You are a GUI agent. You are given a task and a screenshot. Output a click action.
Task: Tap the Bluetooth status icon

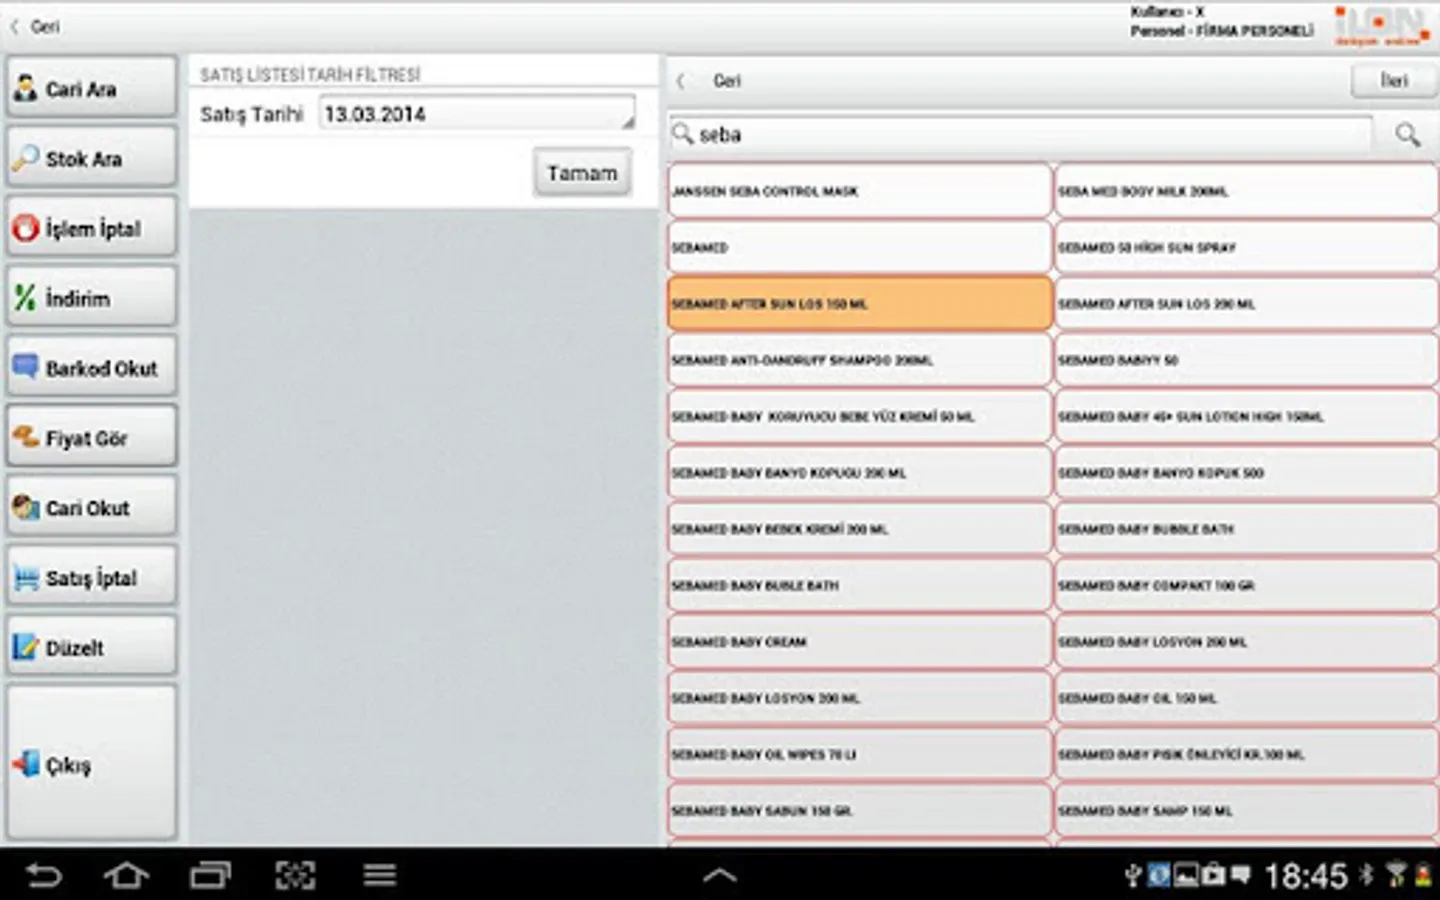tap(1366, 876)
